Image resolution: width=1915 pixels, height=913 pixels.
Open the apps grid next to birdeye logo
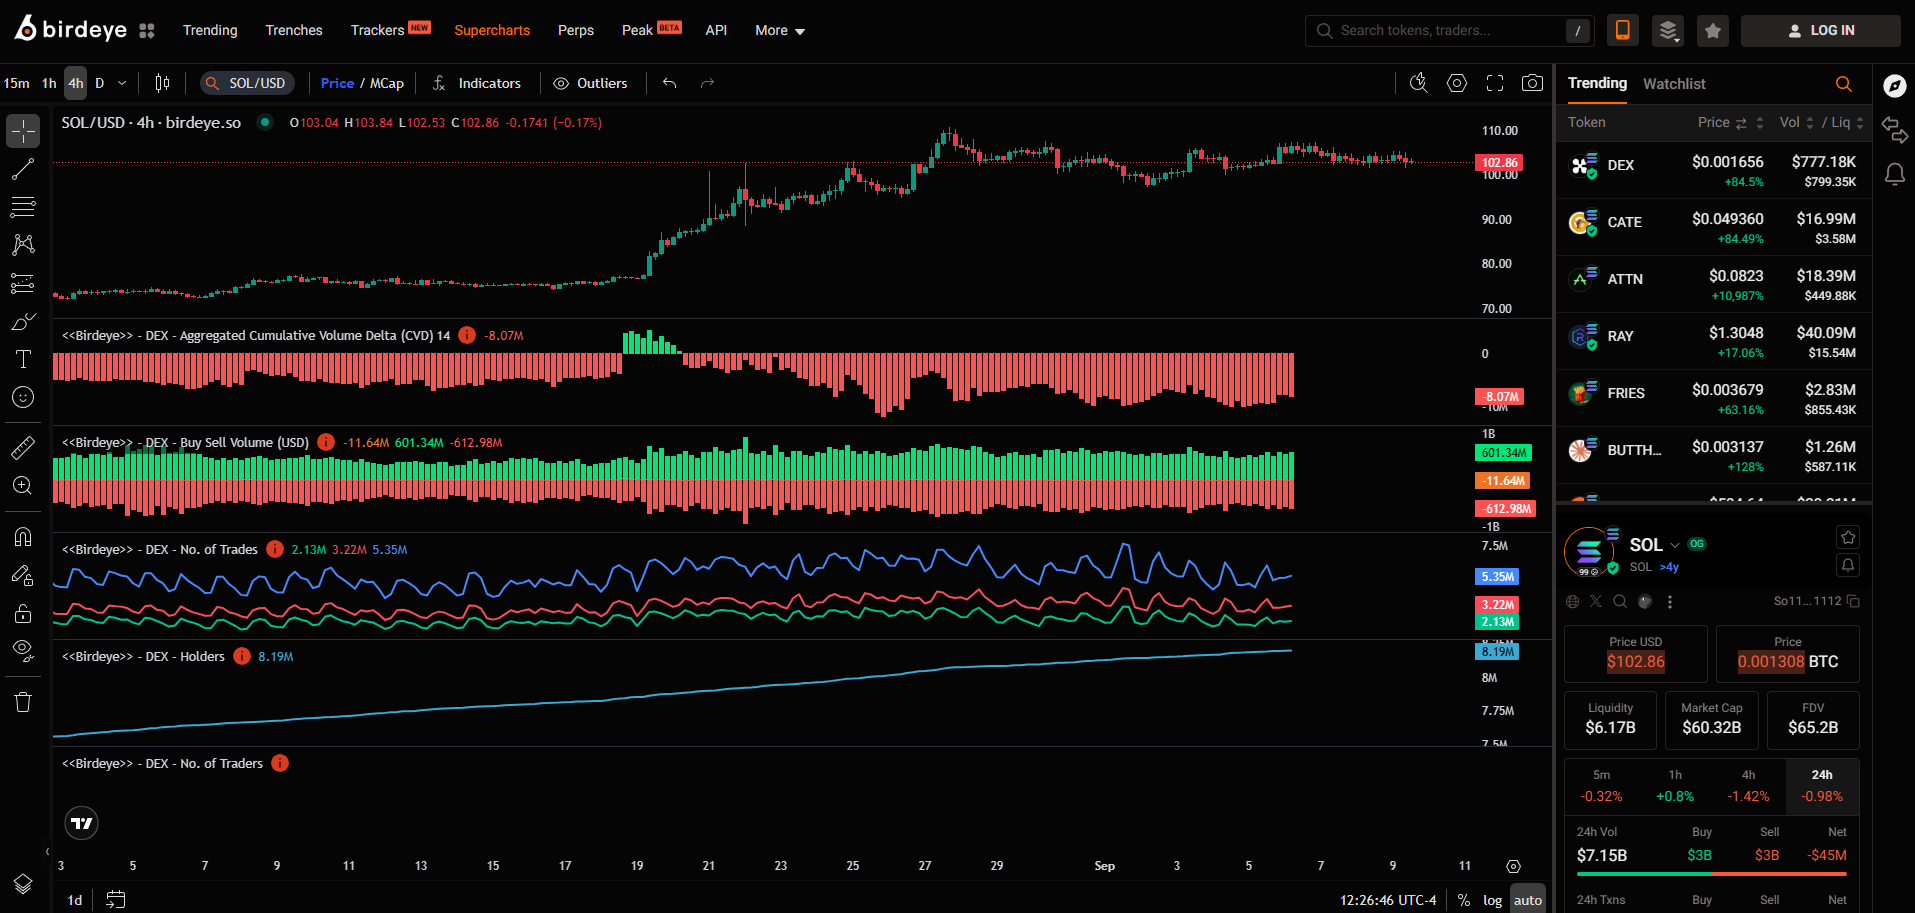[x=147, y=31]
